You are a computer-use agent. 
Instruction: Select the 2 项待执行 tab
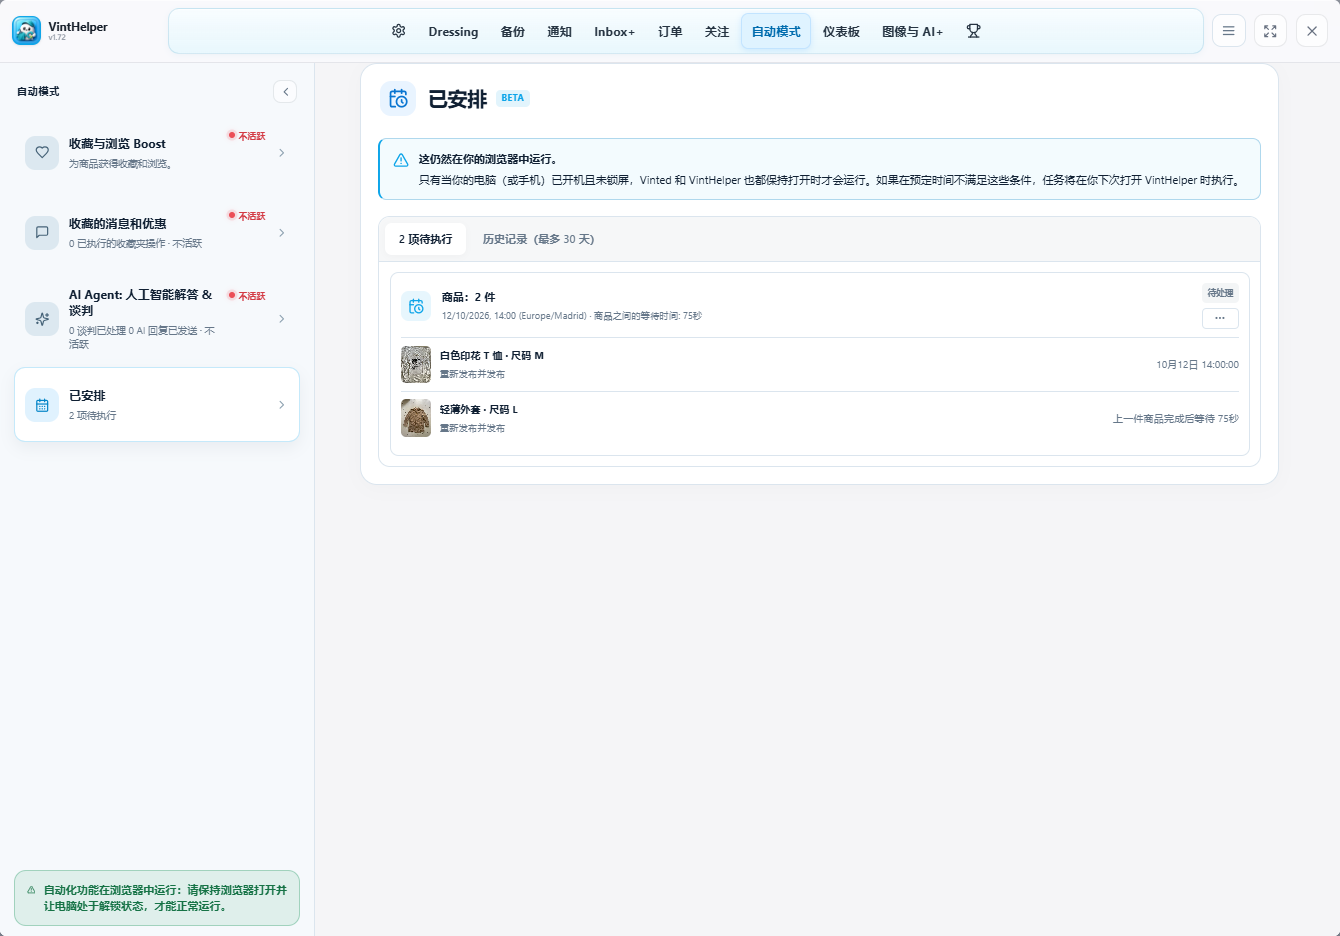coord(426,239)
